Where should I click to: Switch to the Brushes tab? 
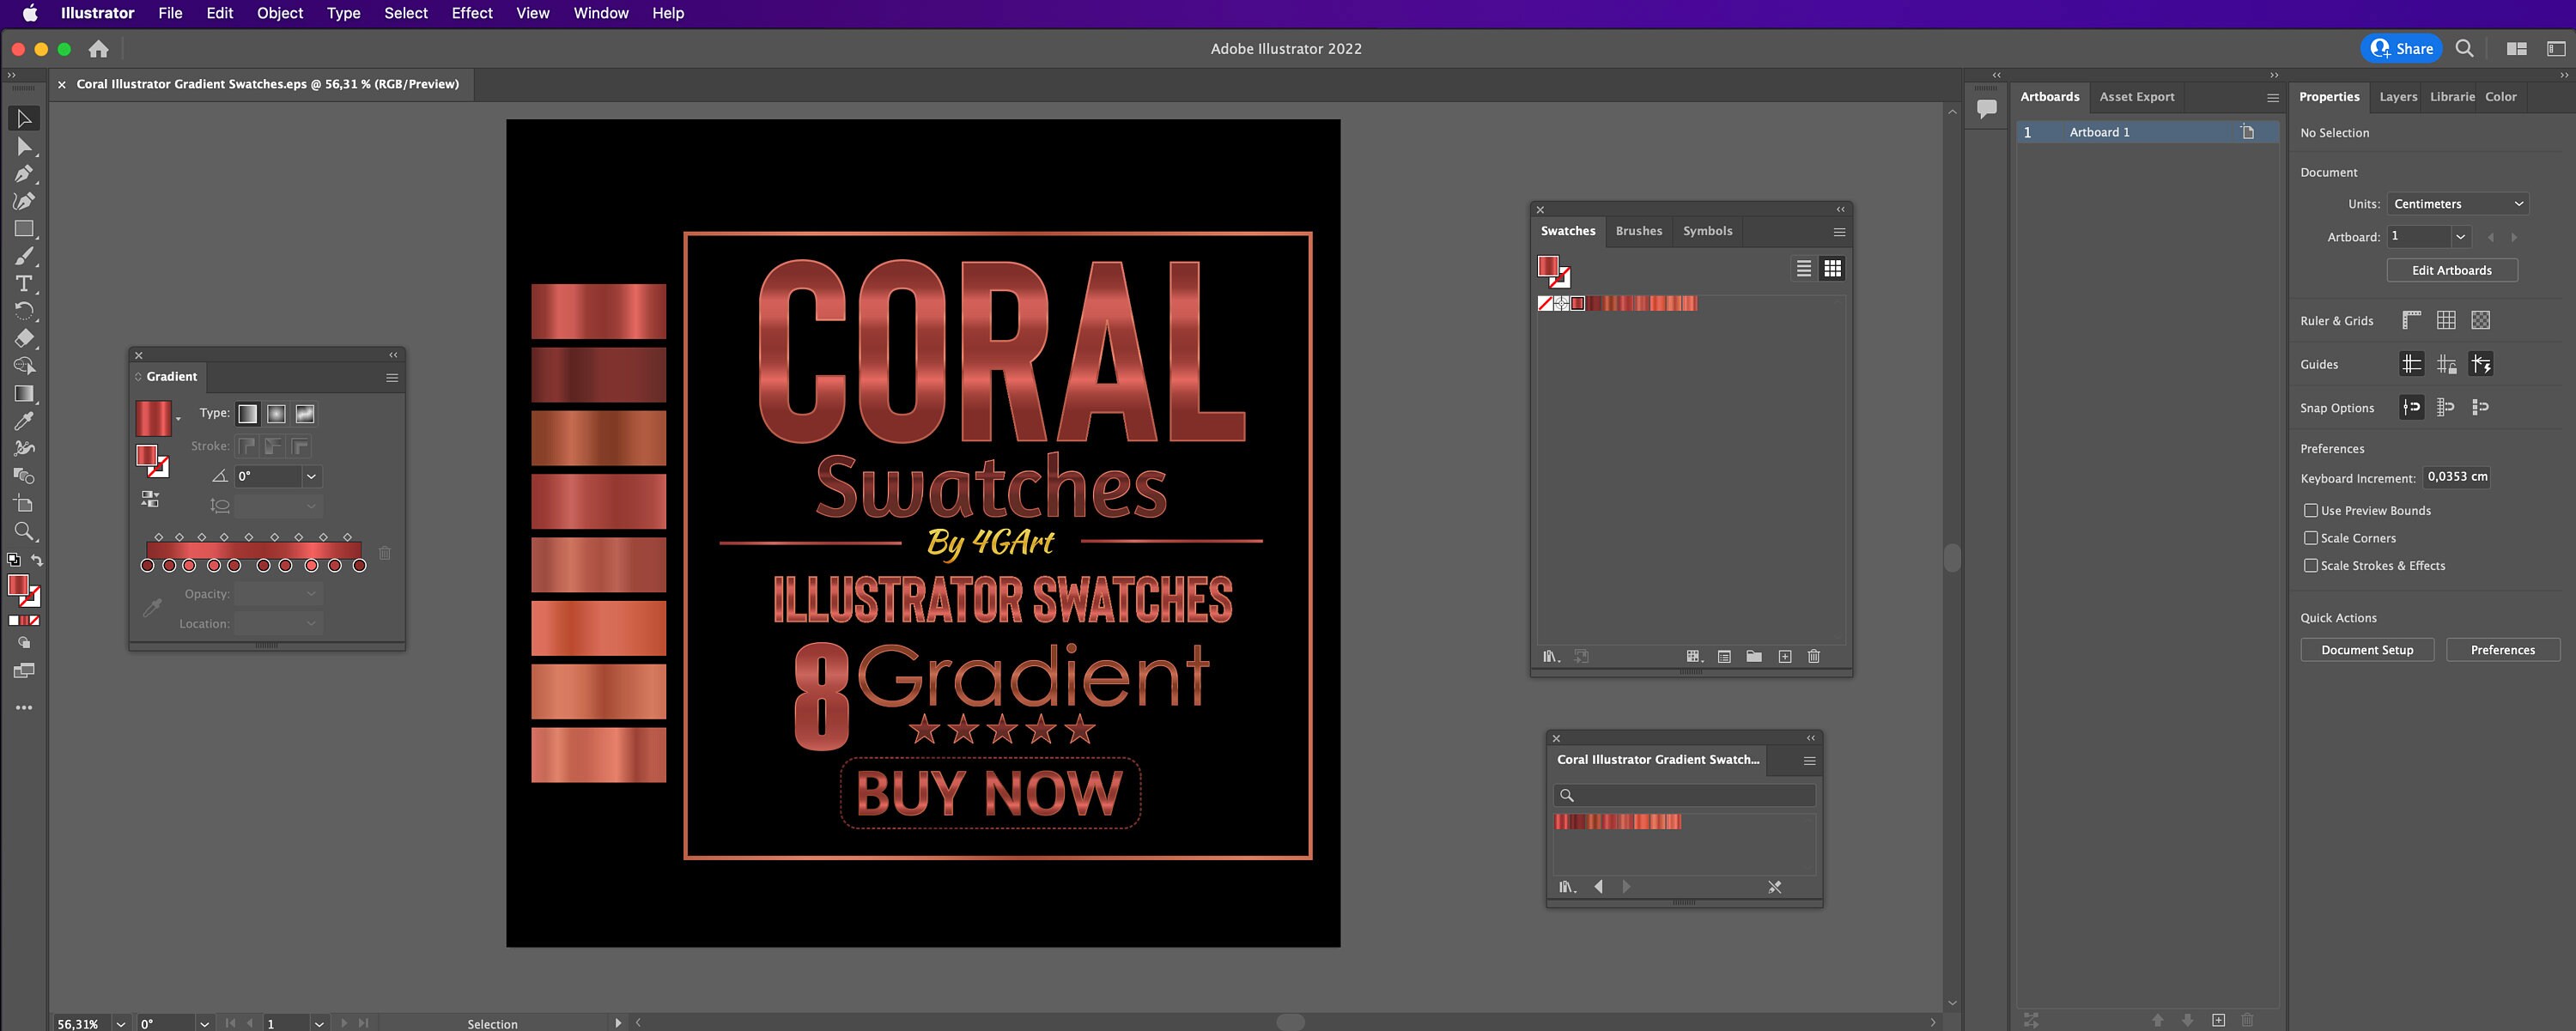[1639, 231]
